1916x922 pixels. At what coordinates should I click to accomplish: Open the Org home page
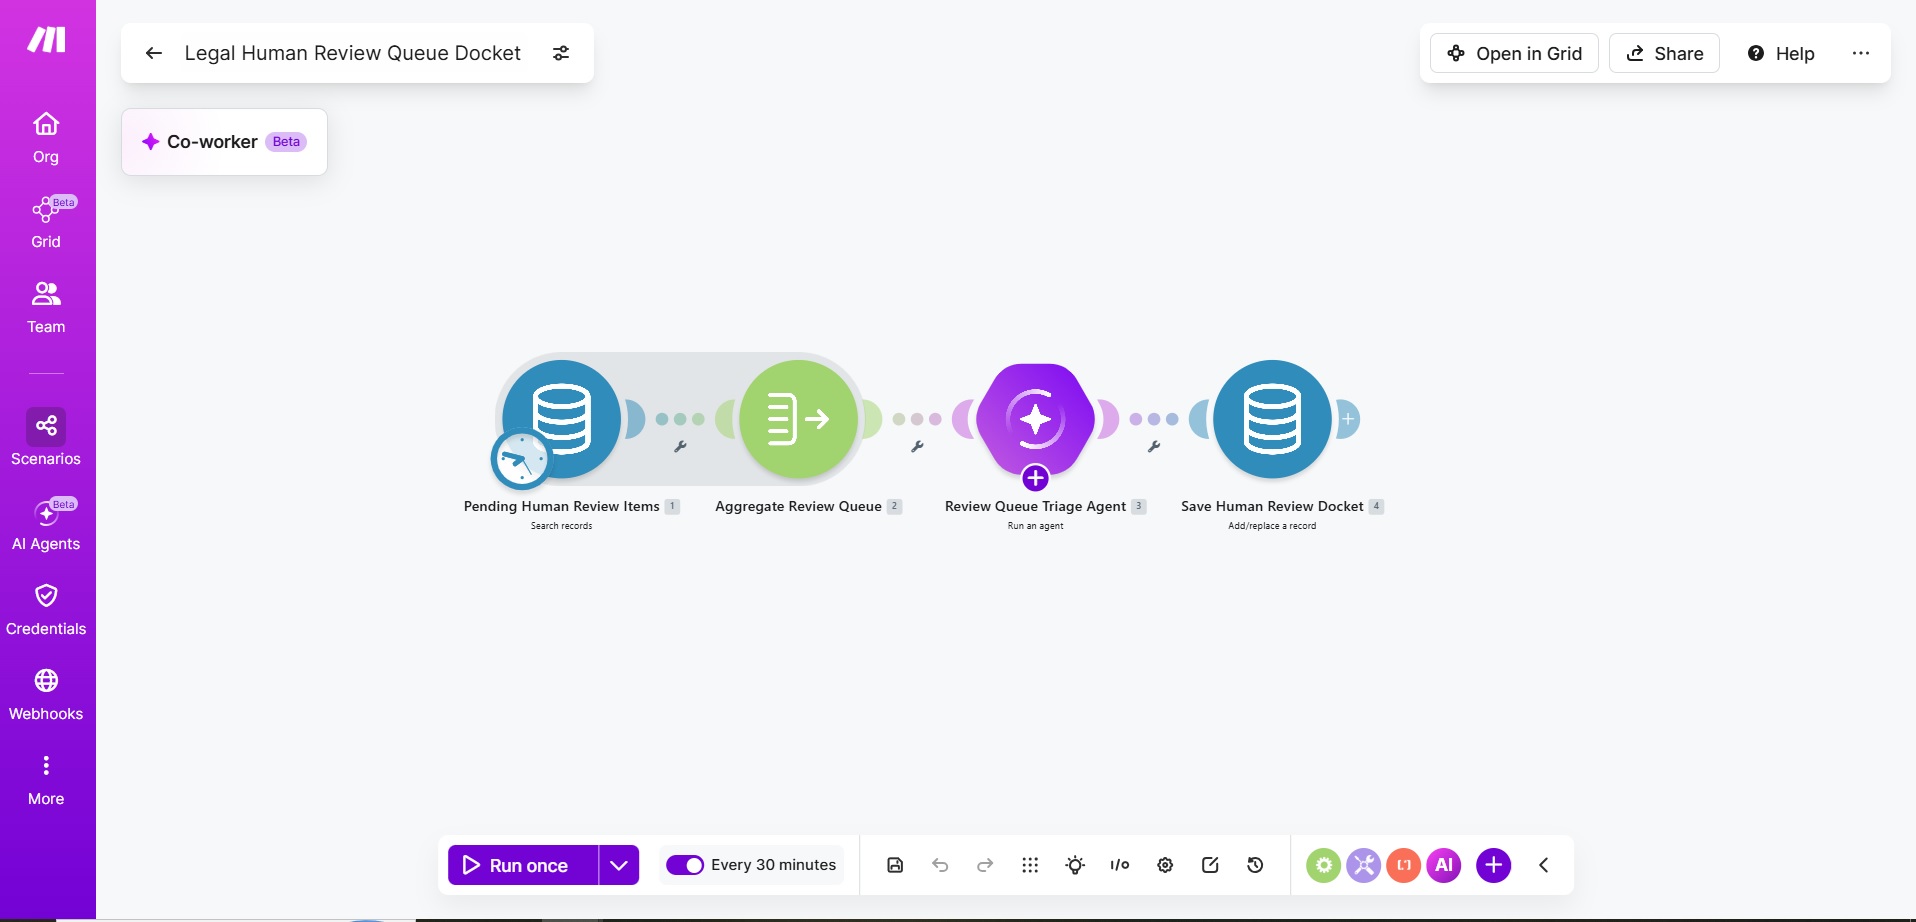pos(46,138)
